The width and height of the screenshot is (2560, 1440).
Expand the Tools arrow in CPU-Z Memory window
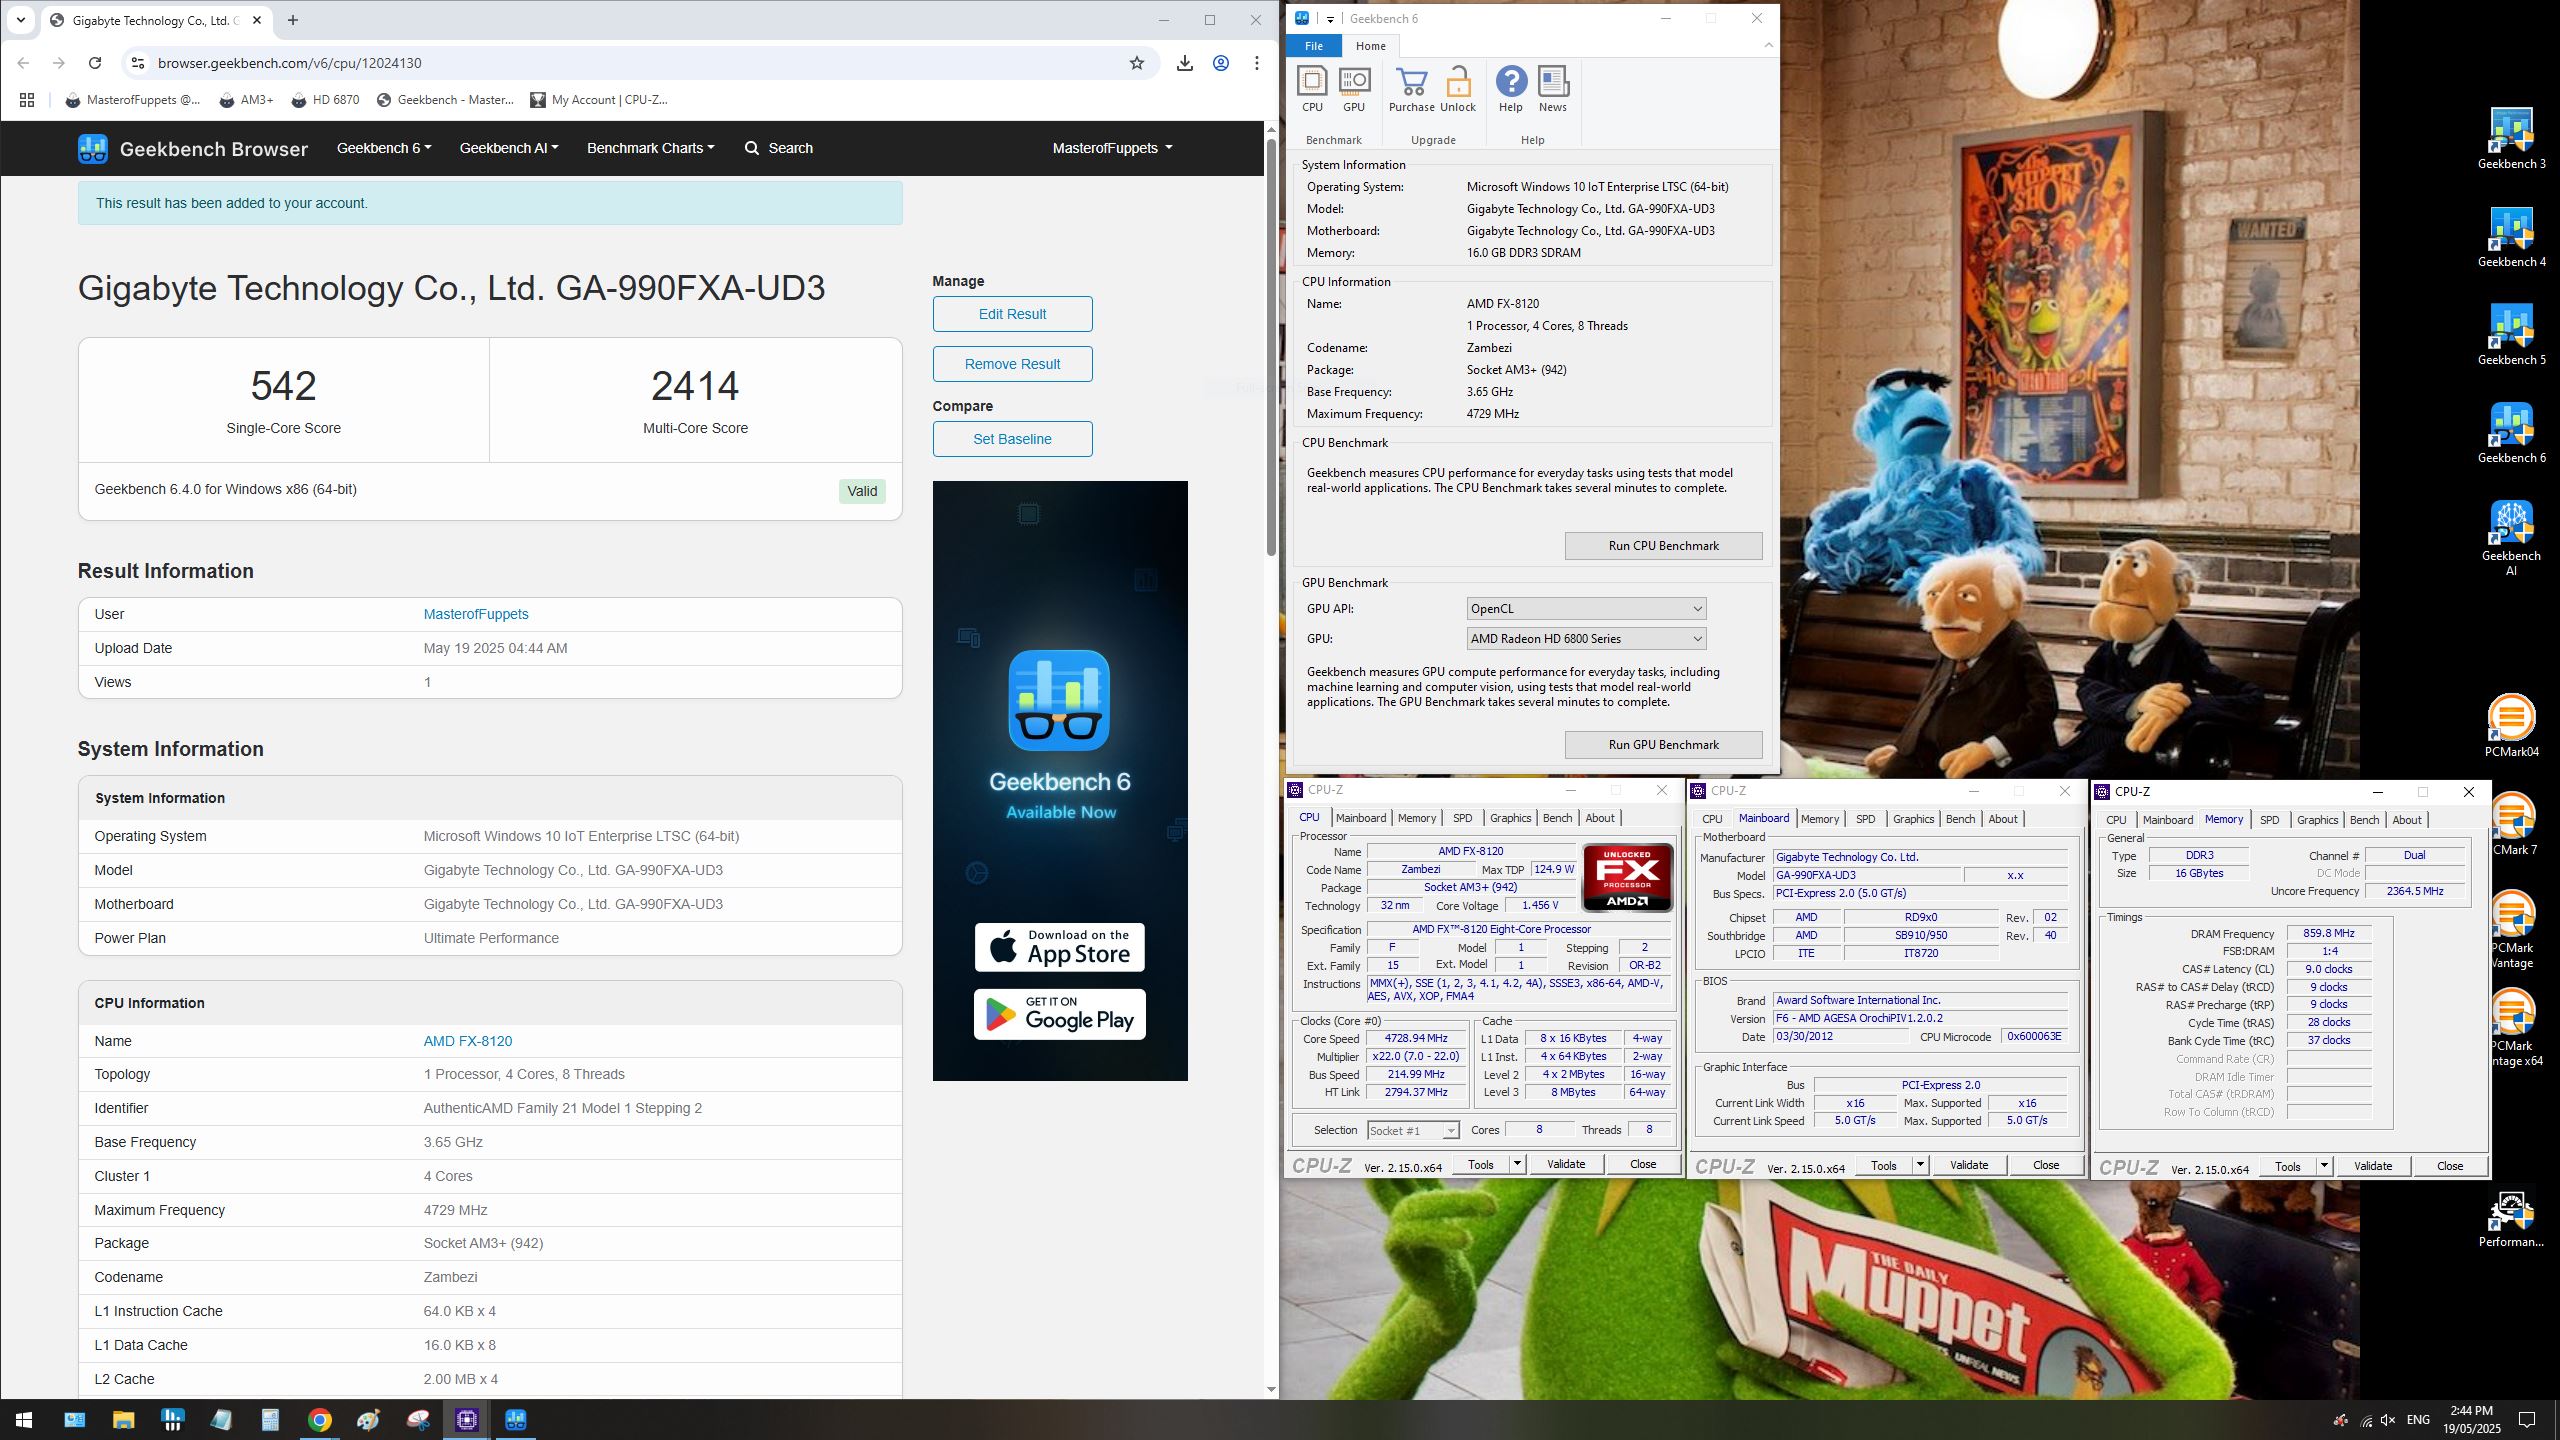tap(2324, 1166)
